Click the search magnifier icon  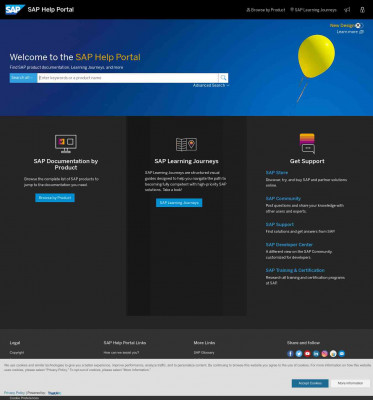[223, 78]
